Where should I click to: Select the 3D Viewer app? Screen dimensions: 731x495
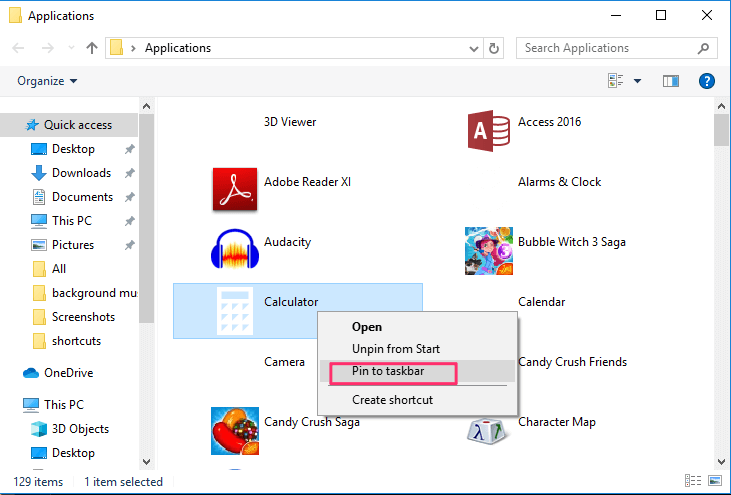coord(290,122)
